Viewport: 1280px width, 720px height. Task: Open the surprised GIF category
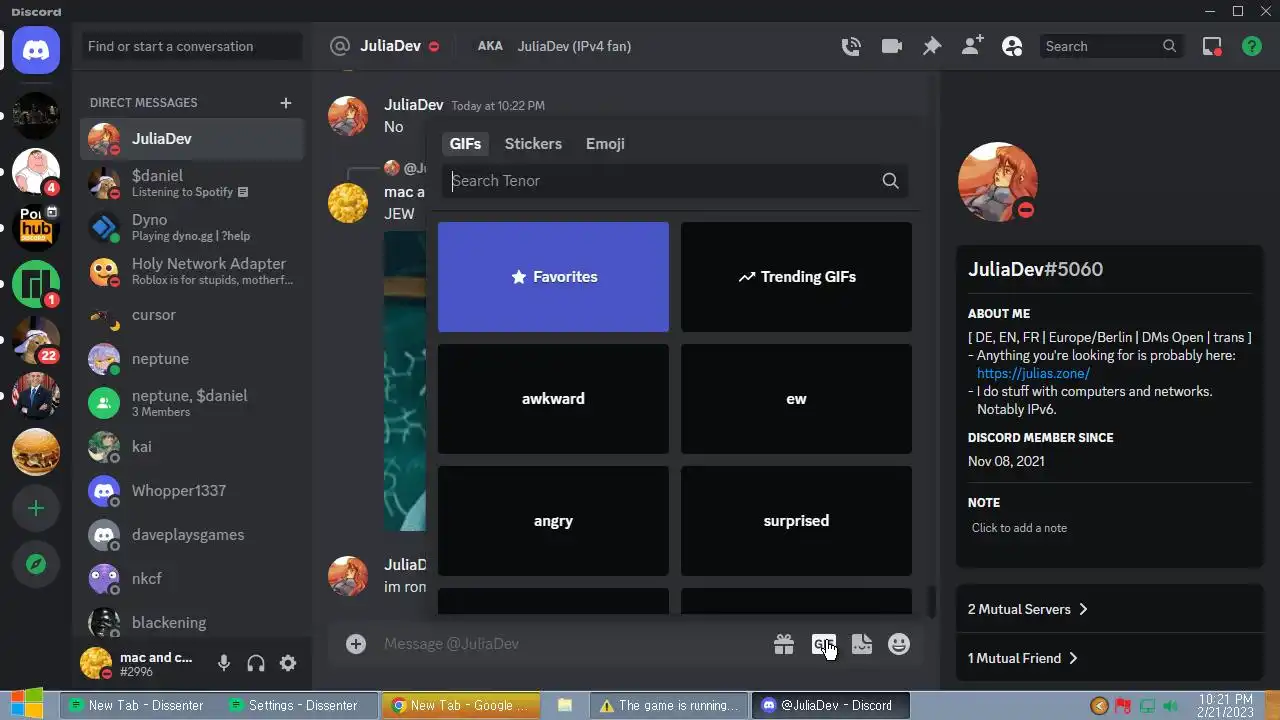[x=796, y=521]
